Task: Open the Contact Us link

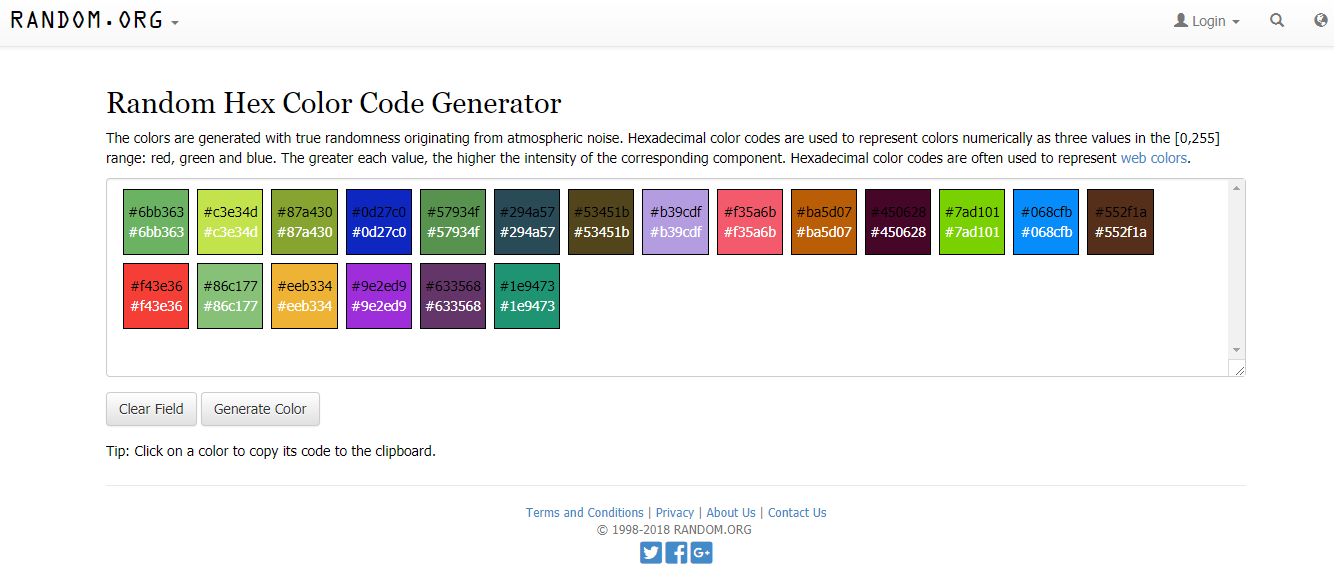Action: pyautogui.click(x=797, y=513)
